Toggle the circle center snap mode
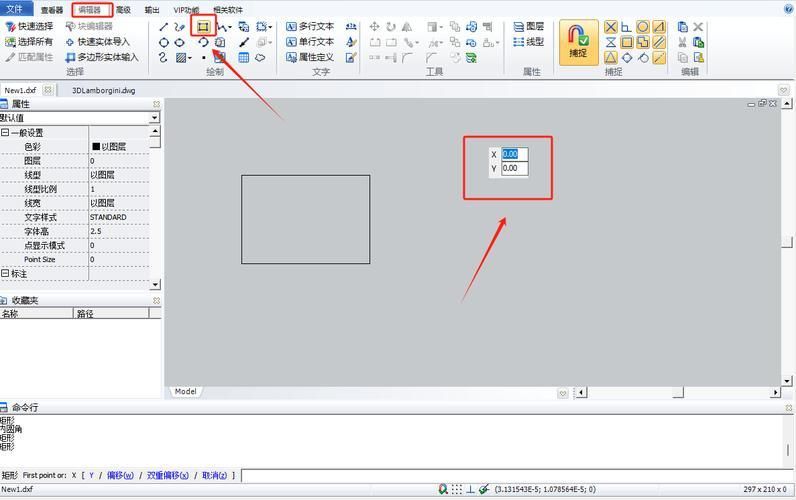Screen dimensions: 796x500 pos(643,27)
